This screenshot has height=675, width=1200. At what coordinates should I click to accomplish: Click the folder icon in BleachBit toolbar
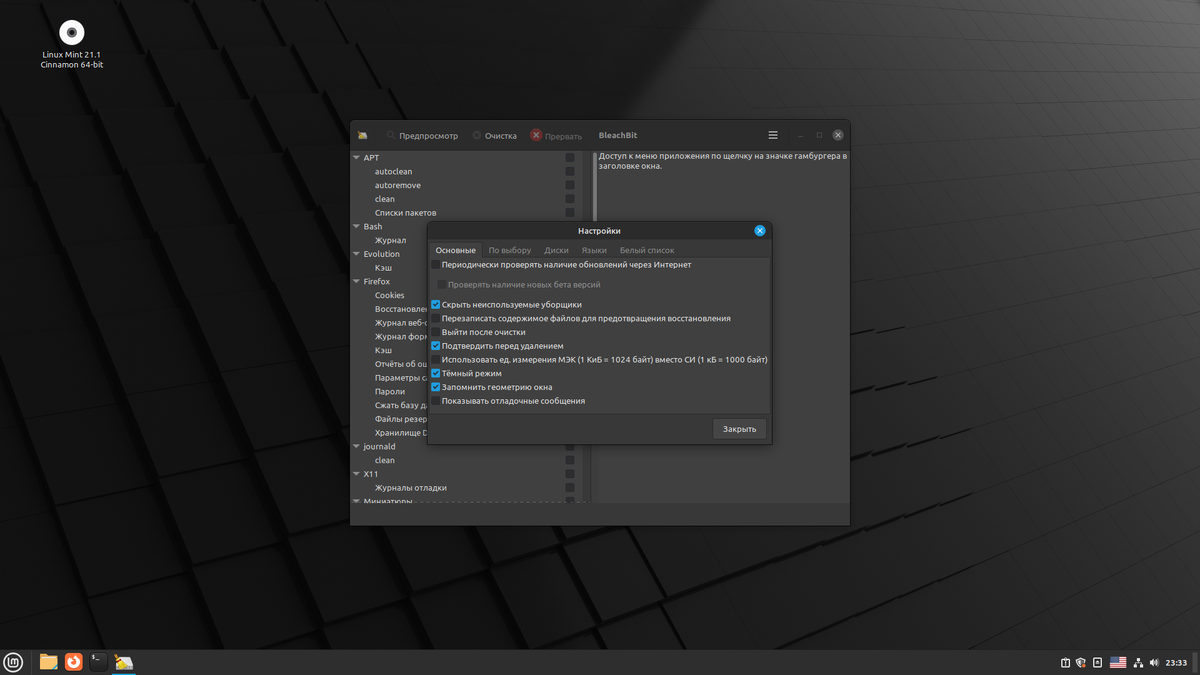(x=362, y=134)
